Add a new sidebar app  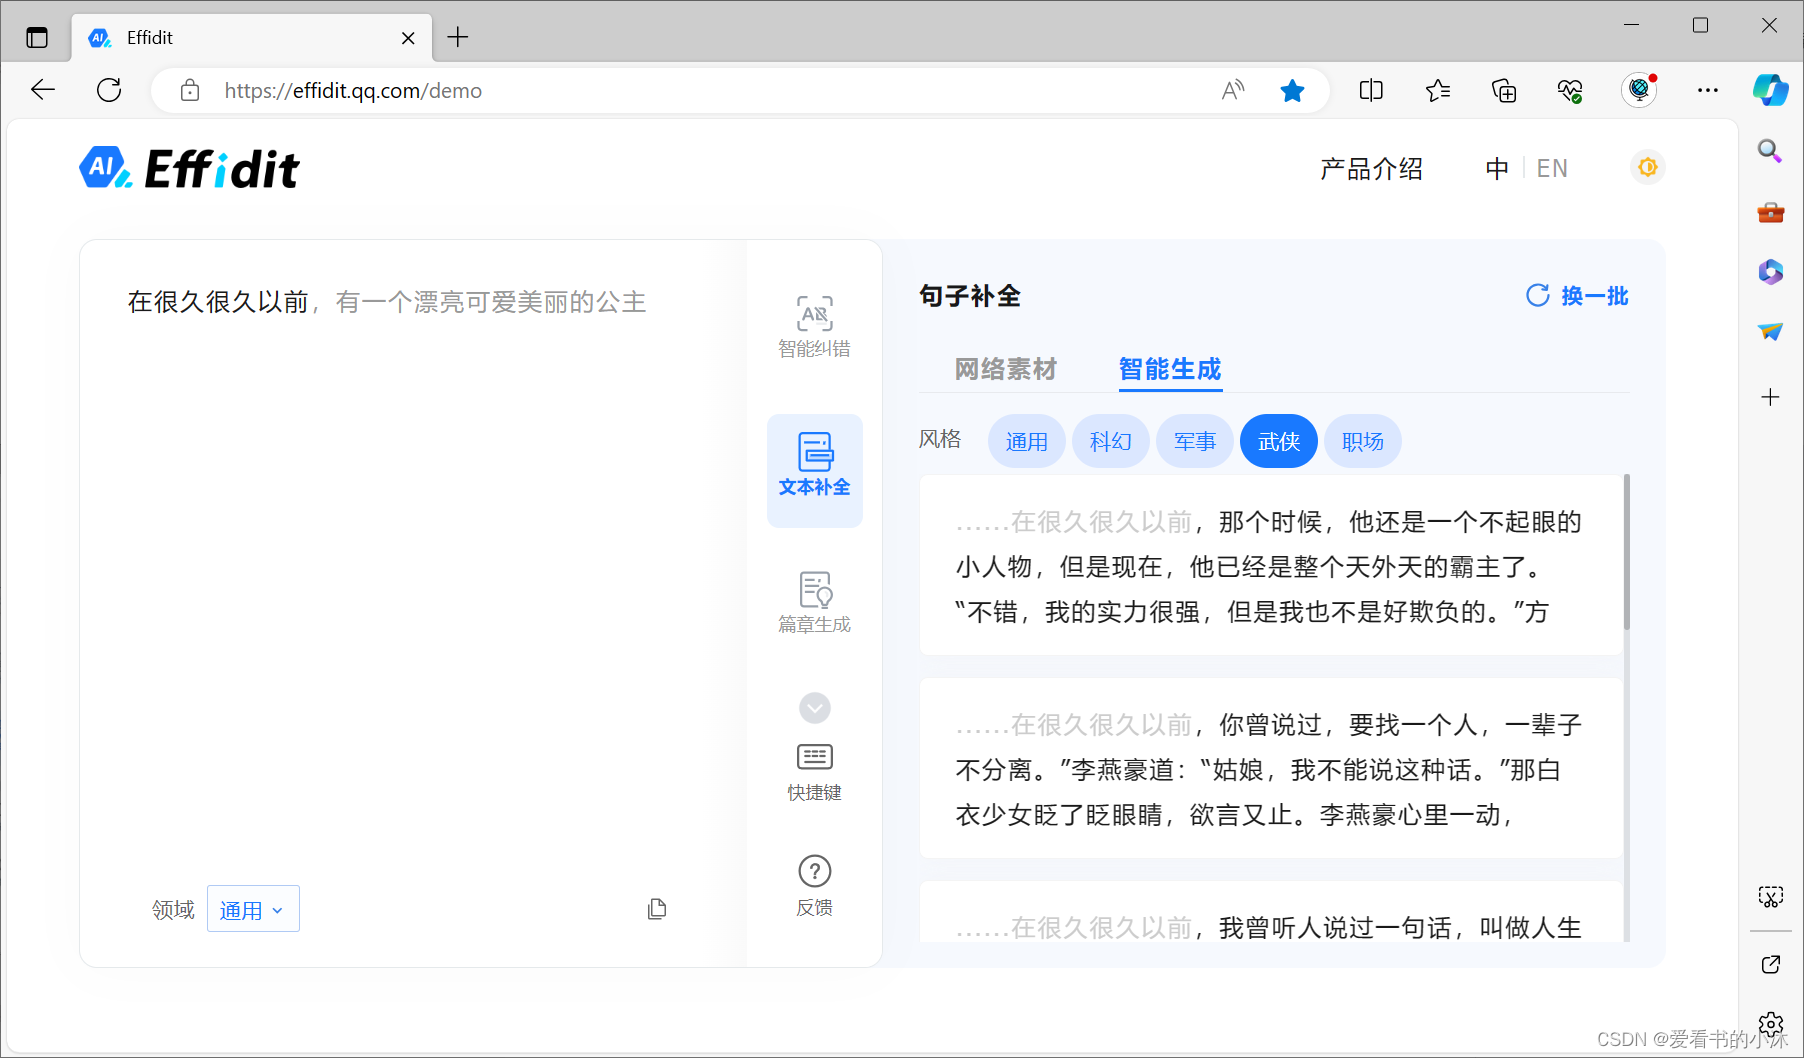tap(1770, 397)
